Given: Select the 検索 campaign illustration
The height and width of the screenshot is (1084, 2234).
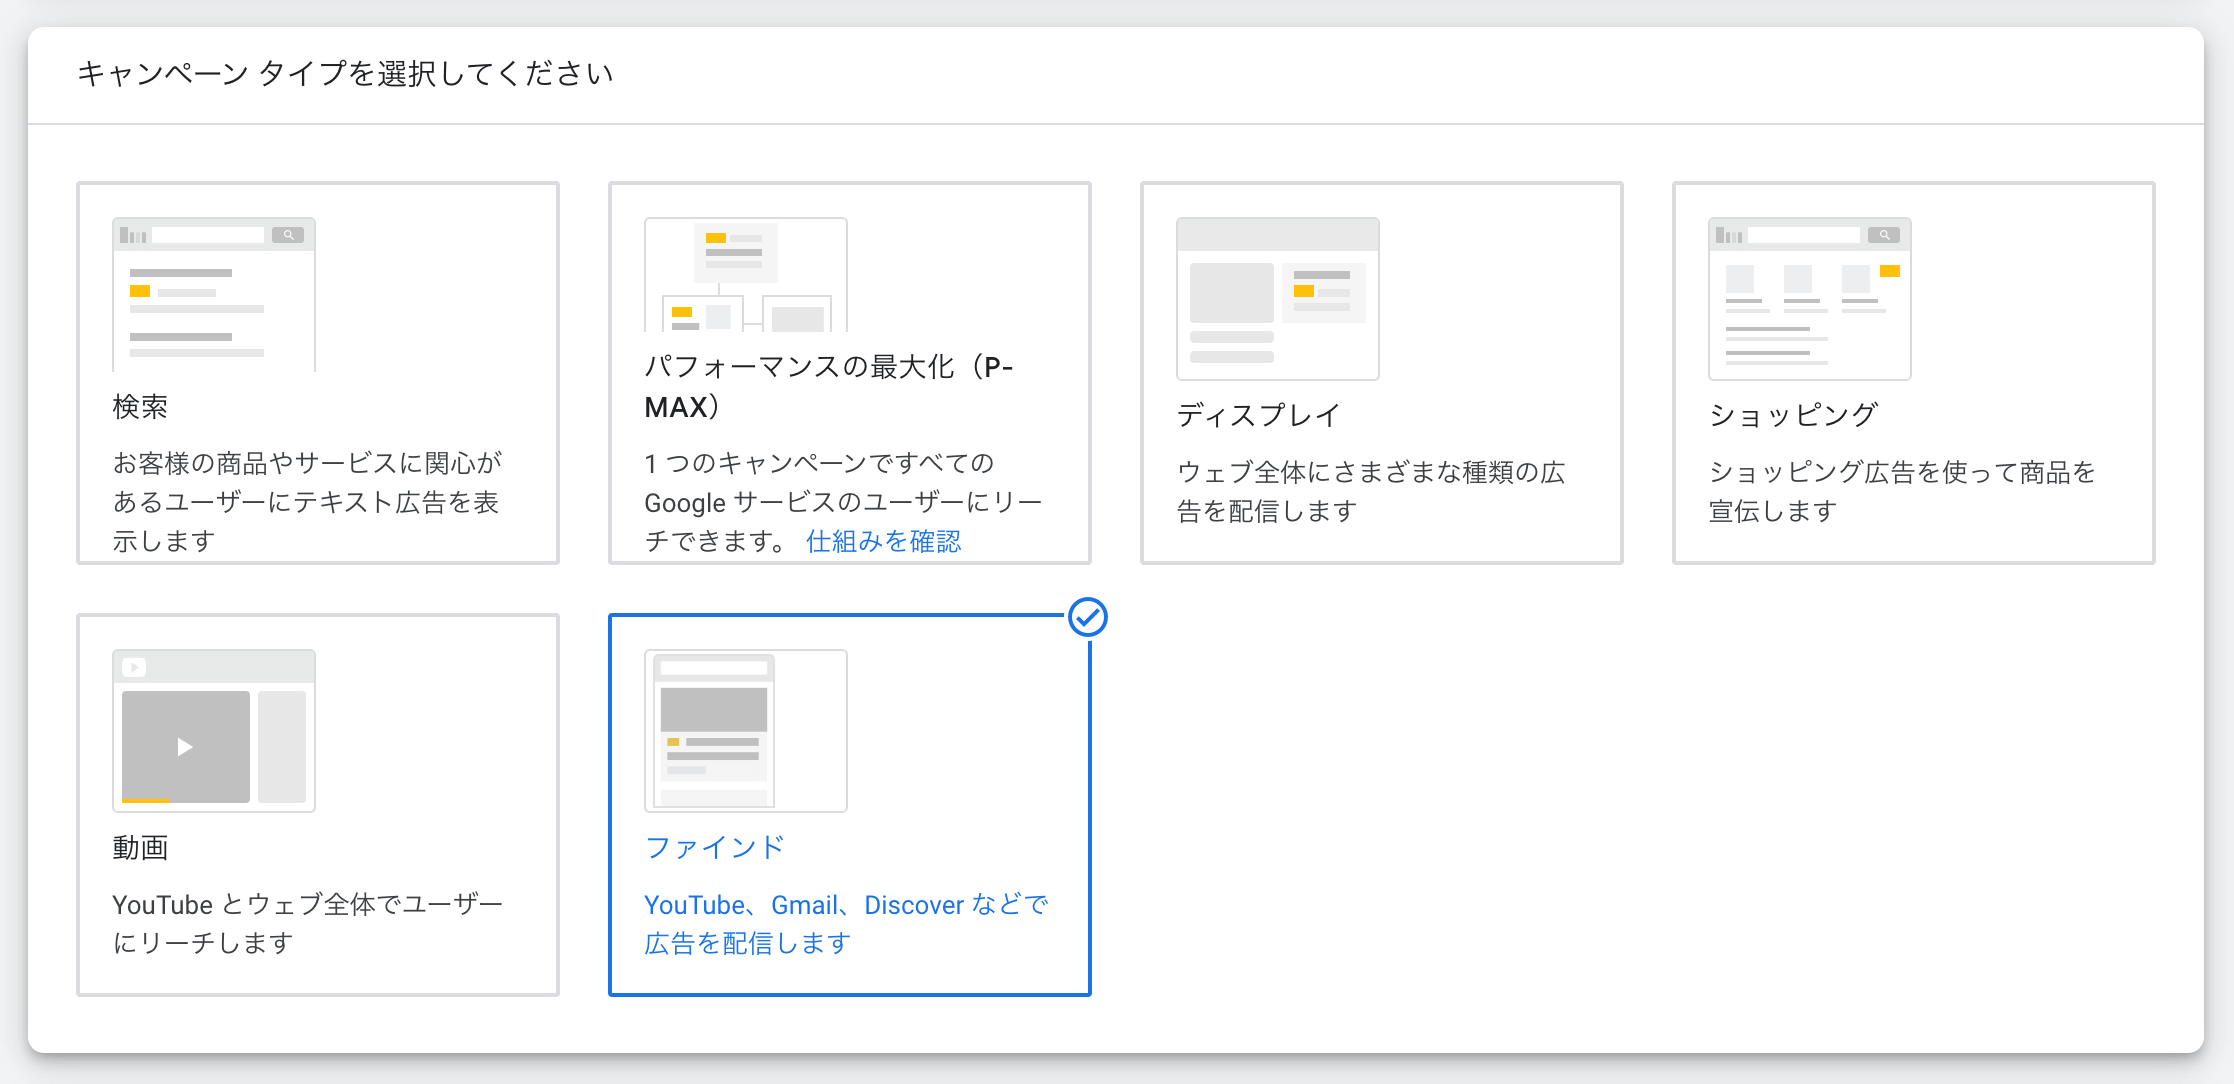Looking at the screenshot, I should coord(214,294).
